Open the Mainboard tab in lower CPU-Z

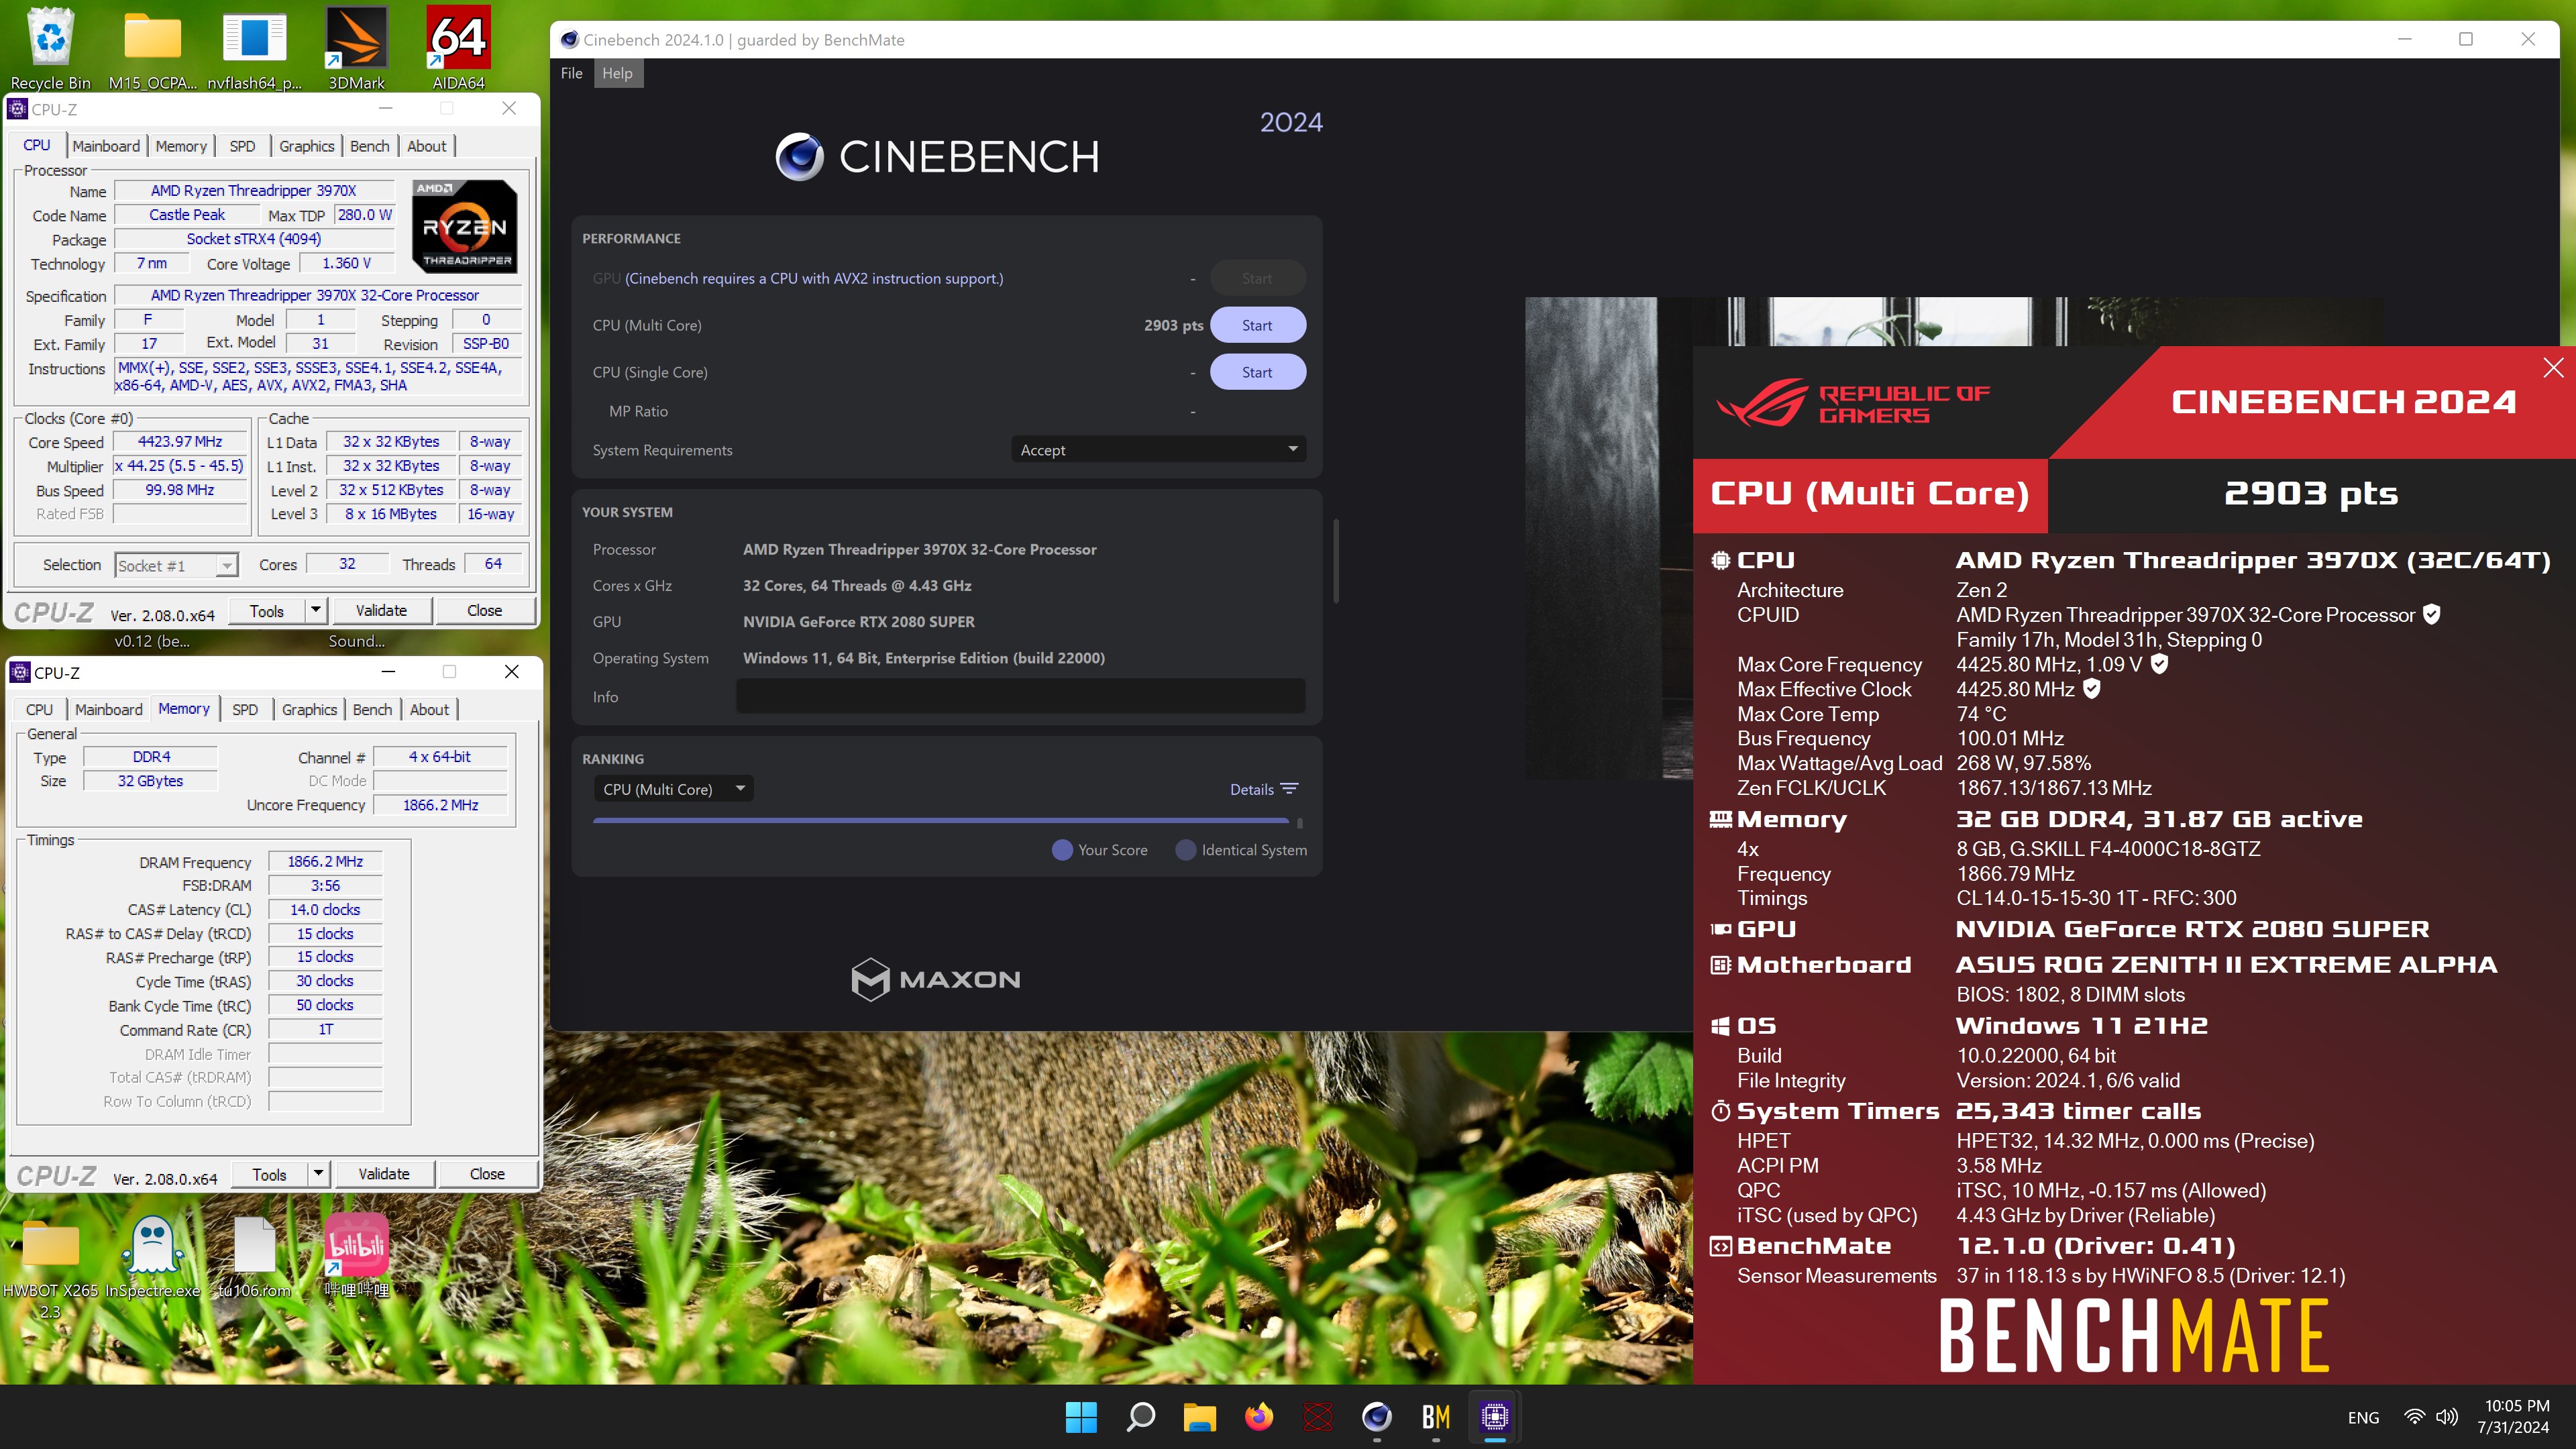point(108,709)
